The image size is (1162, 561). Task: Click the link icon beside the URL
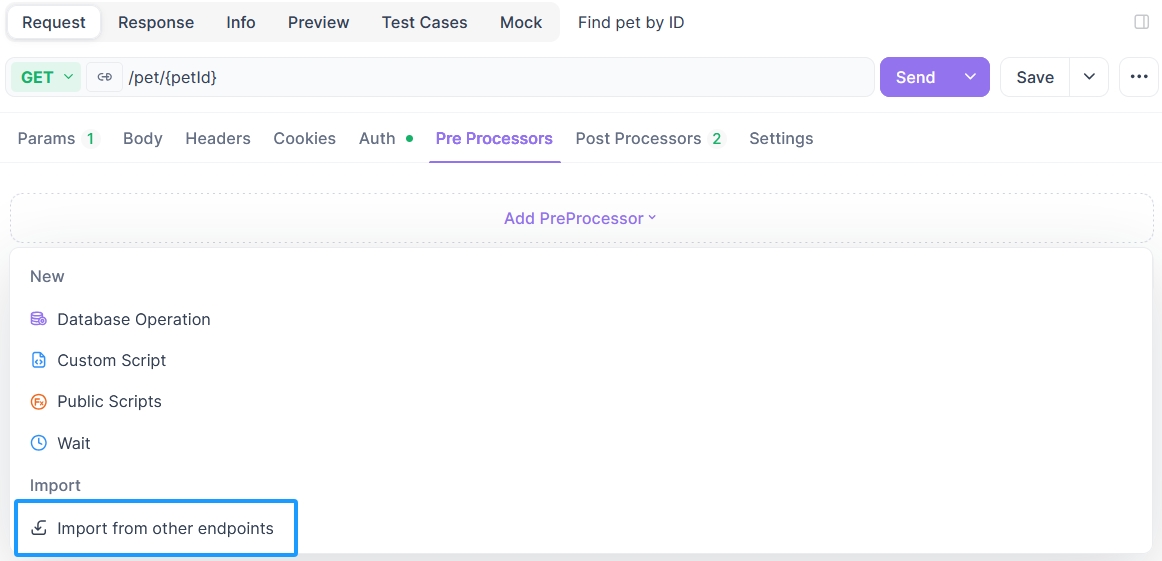coord(104,77)
